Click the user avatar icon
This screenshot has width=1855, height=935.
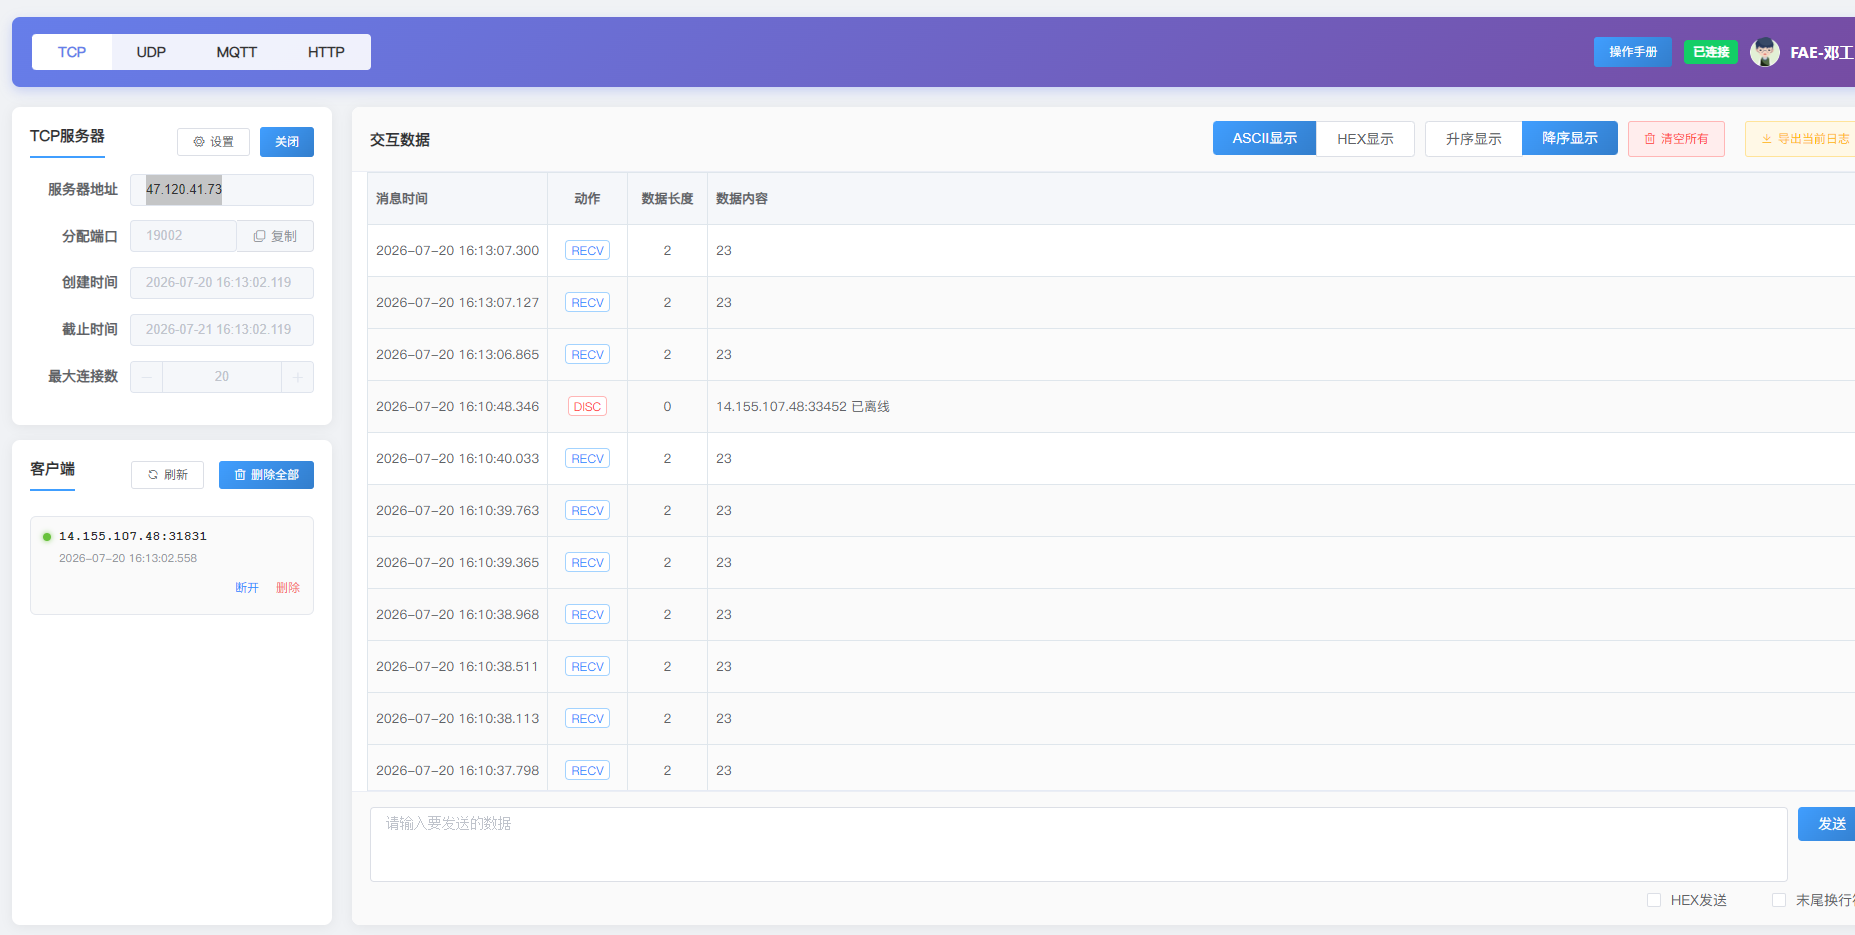[1764, 52]
